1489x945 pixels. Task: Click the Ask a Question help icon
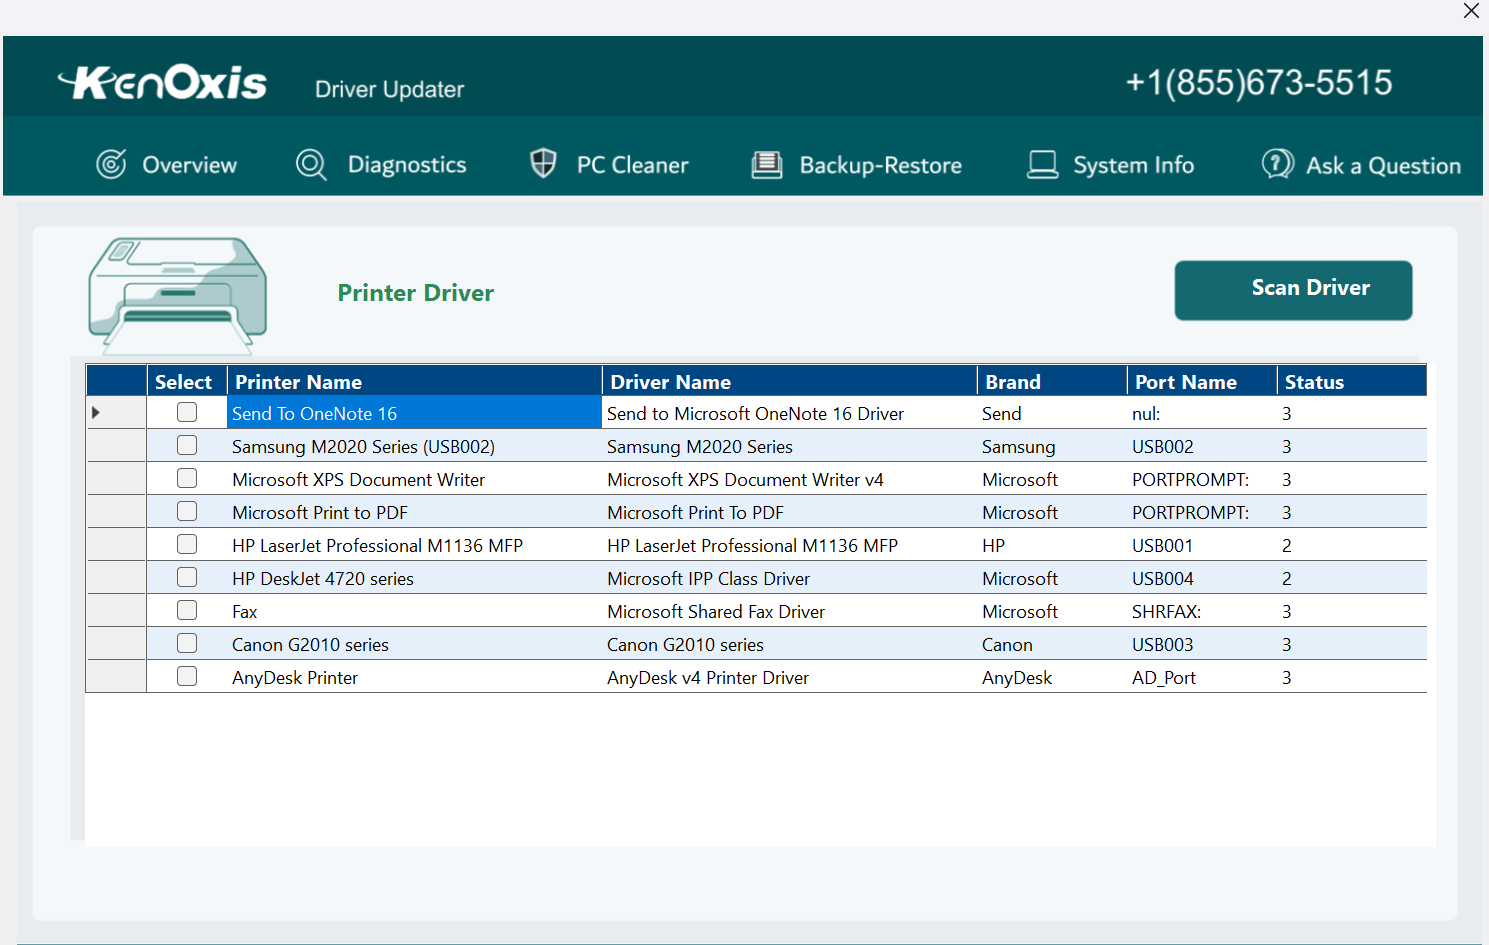click(x=1277, y=164)
